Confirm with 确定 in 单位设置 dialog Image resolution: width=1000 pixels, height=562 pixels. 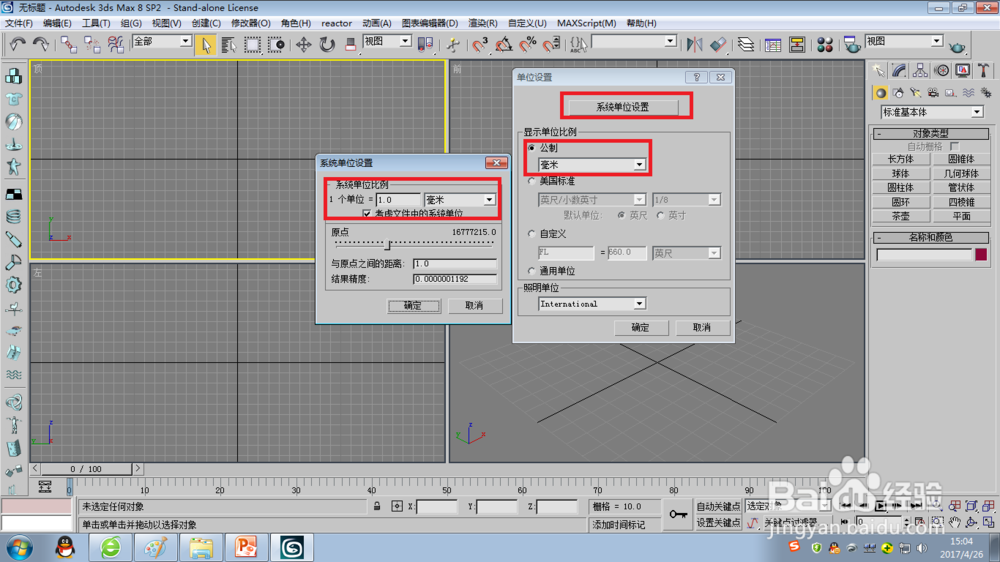[640, 327]
